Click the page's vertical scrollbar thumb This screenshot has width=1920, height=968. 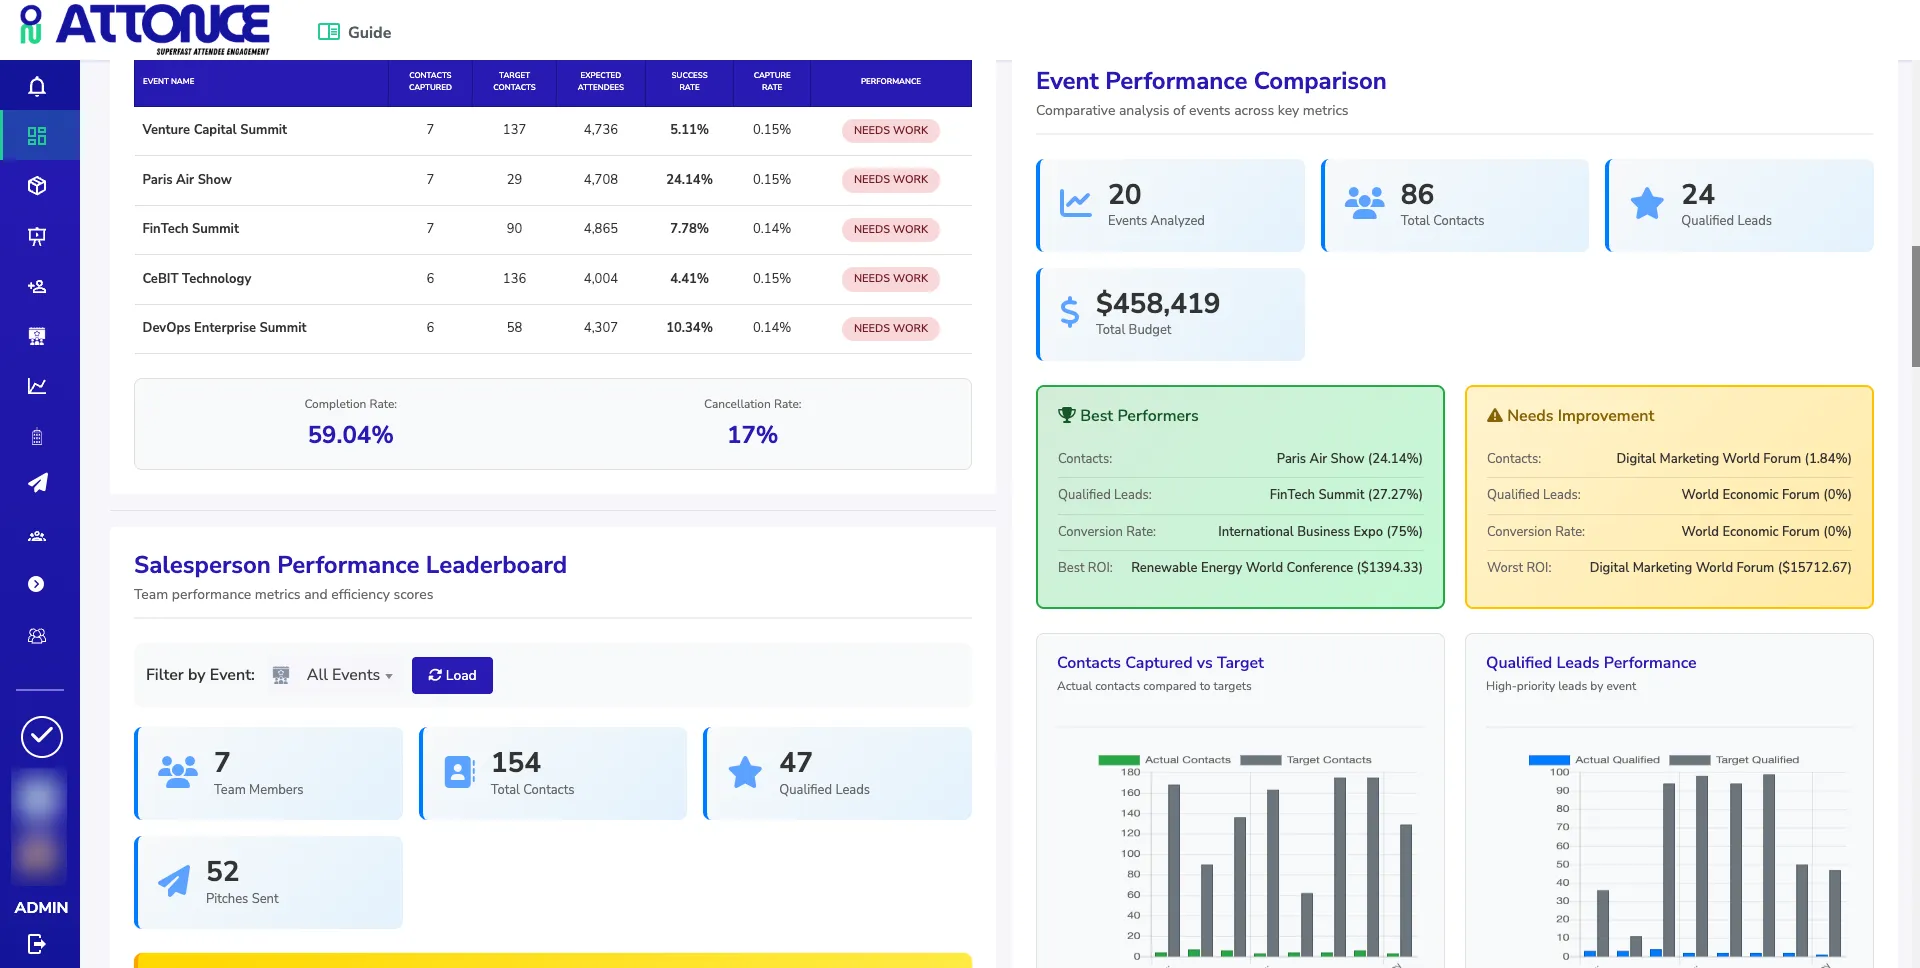[x=1915, y=305]
